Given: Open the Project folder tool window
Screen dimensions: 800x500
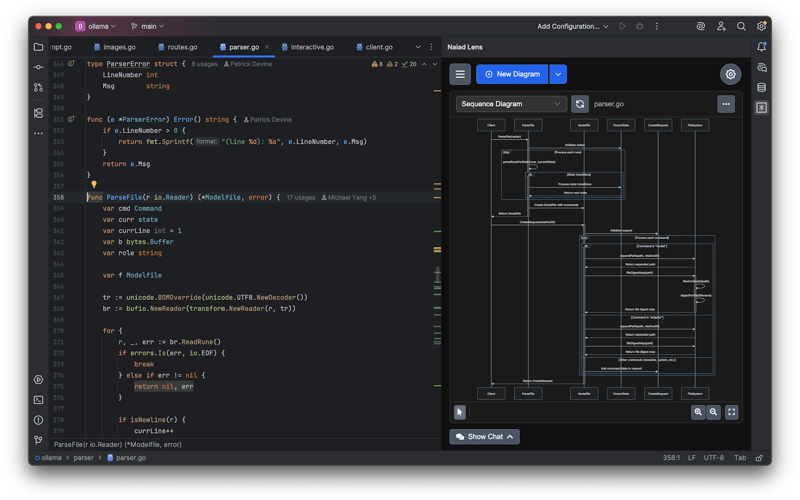Looking at the screenshot, I should click(38, 46).
